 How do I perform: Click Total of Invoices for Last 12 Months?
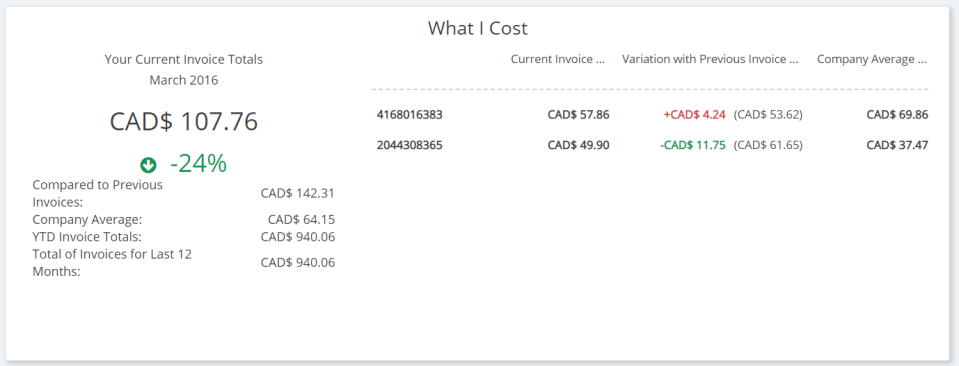112,263
